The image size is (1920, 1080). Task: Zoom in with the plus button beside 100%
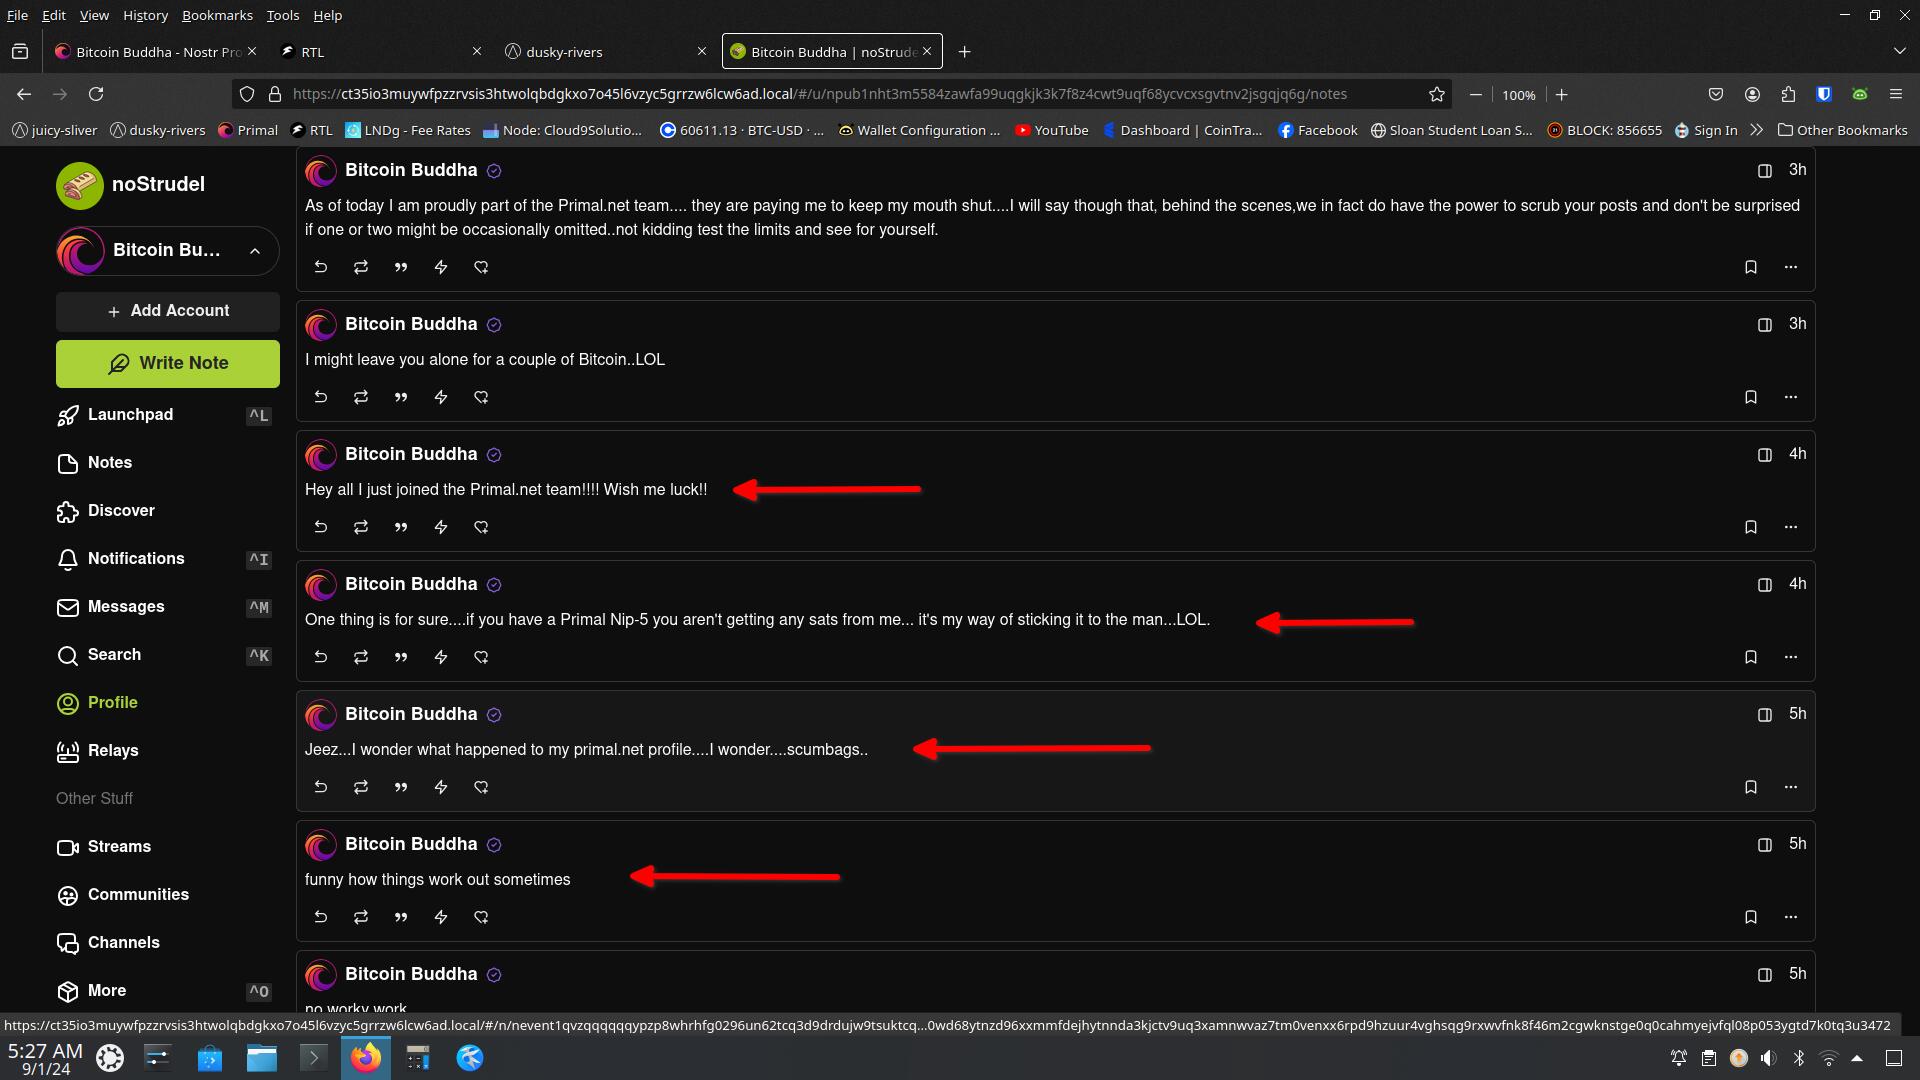(1561, 94)
